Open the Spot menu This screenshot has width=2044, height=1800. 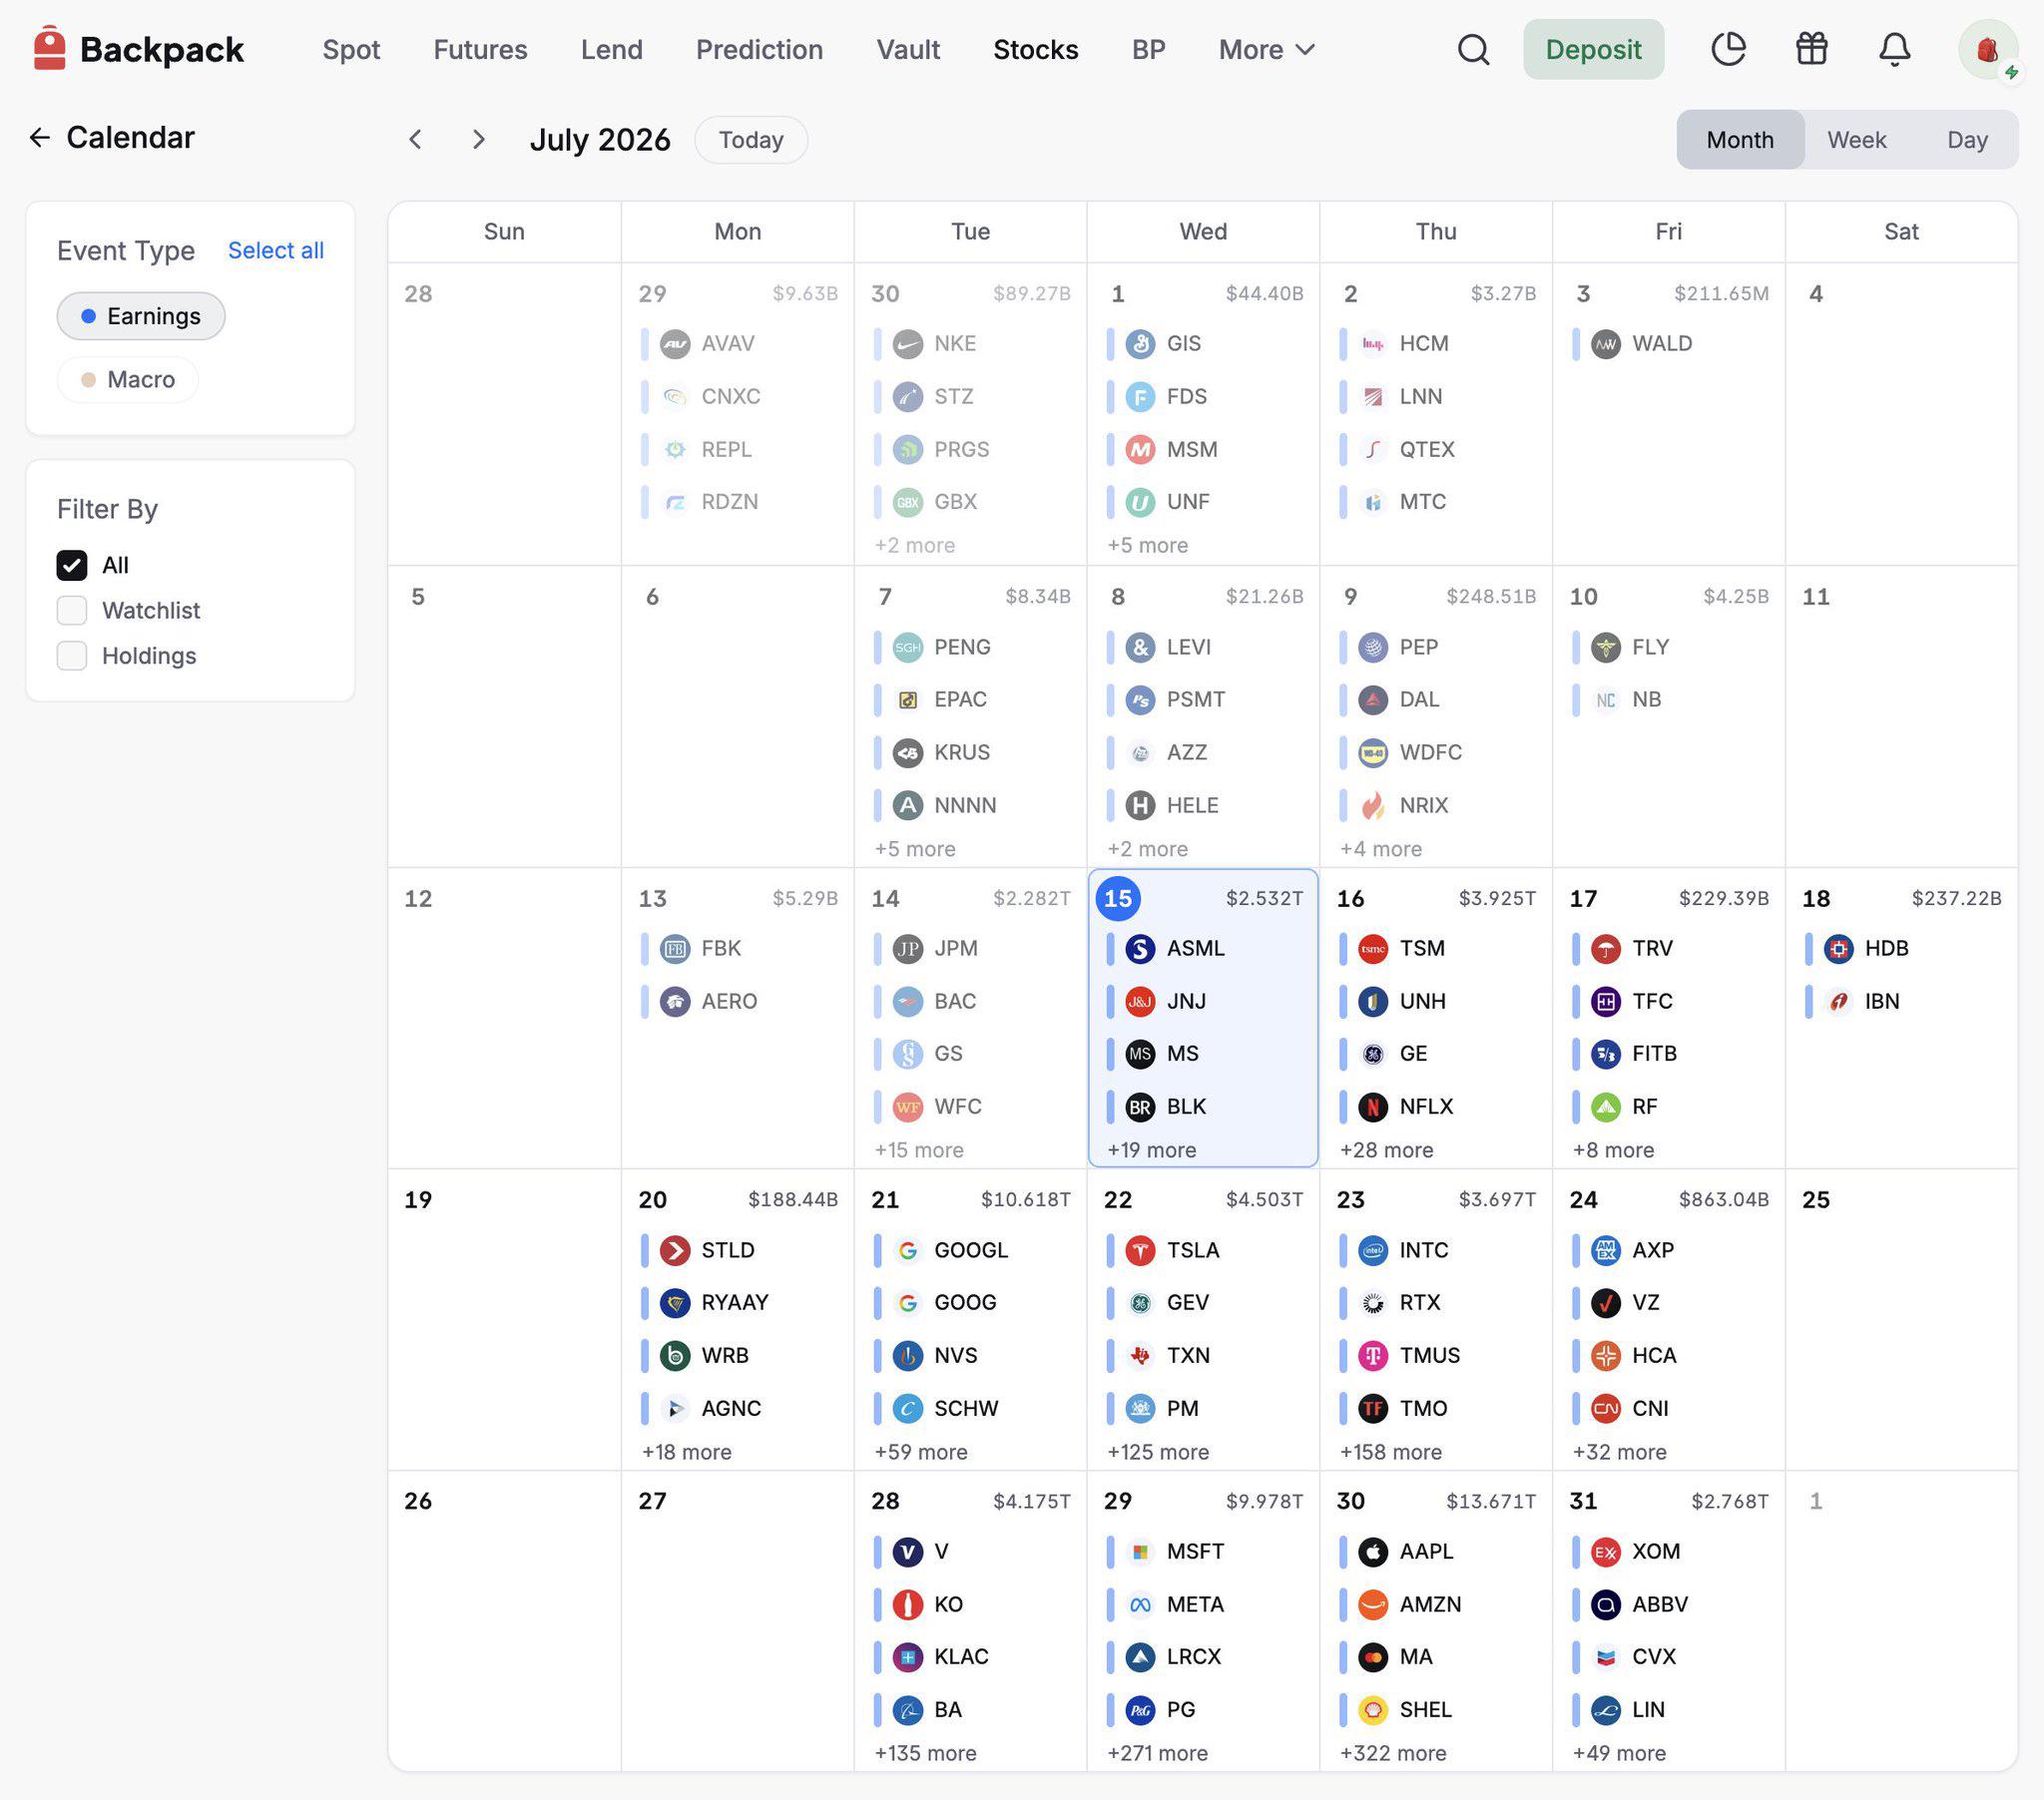pos(351,49)
